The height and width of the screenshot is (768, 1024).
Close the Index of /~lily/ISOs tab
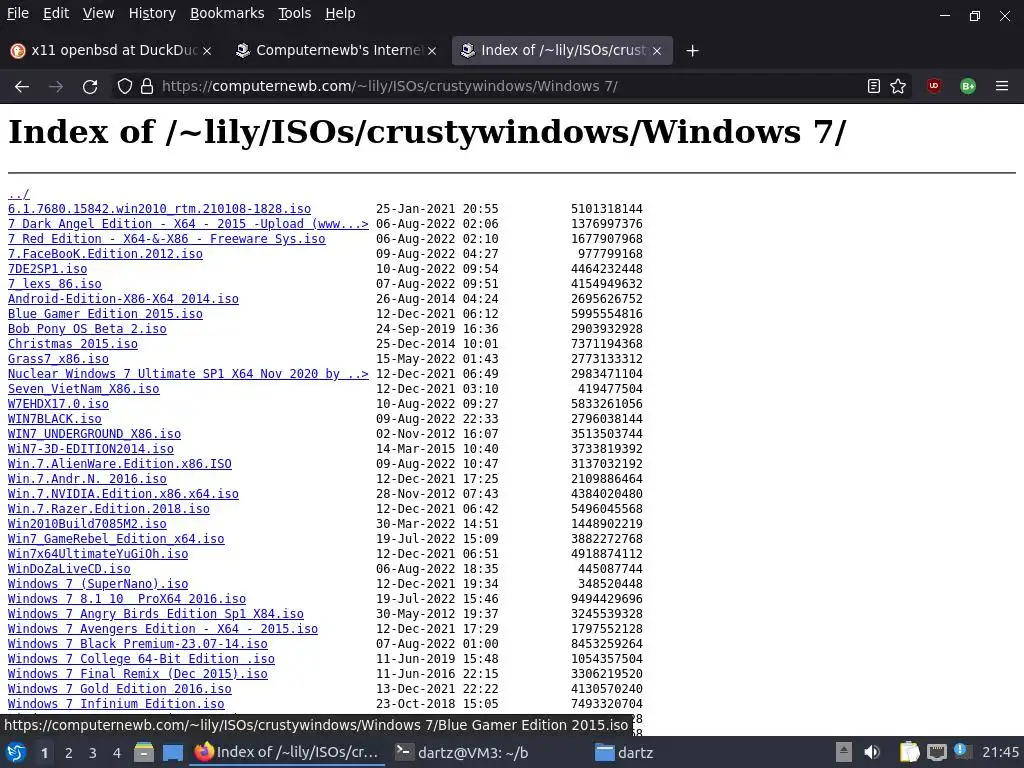[x=657, y=51]
